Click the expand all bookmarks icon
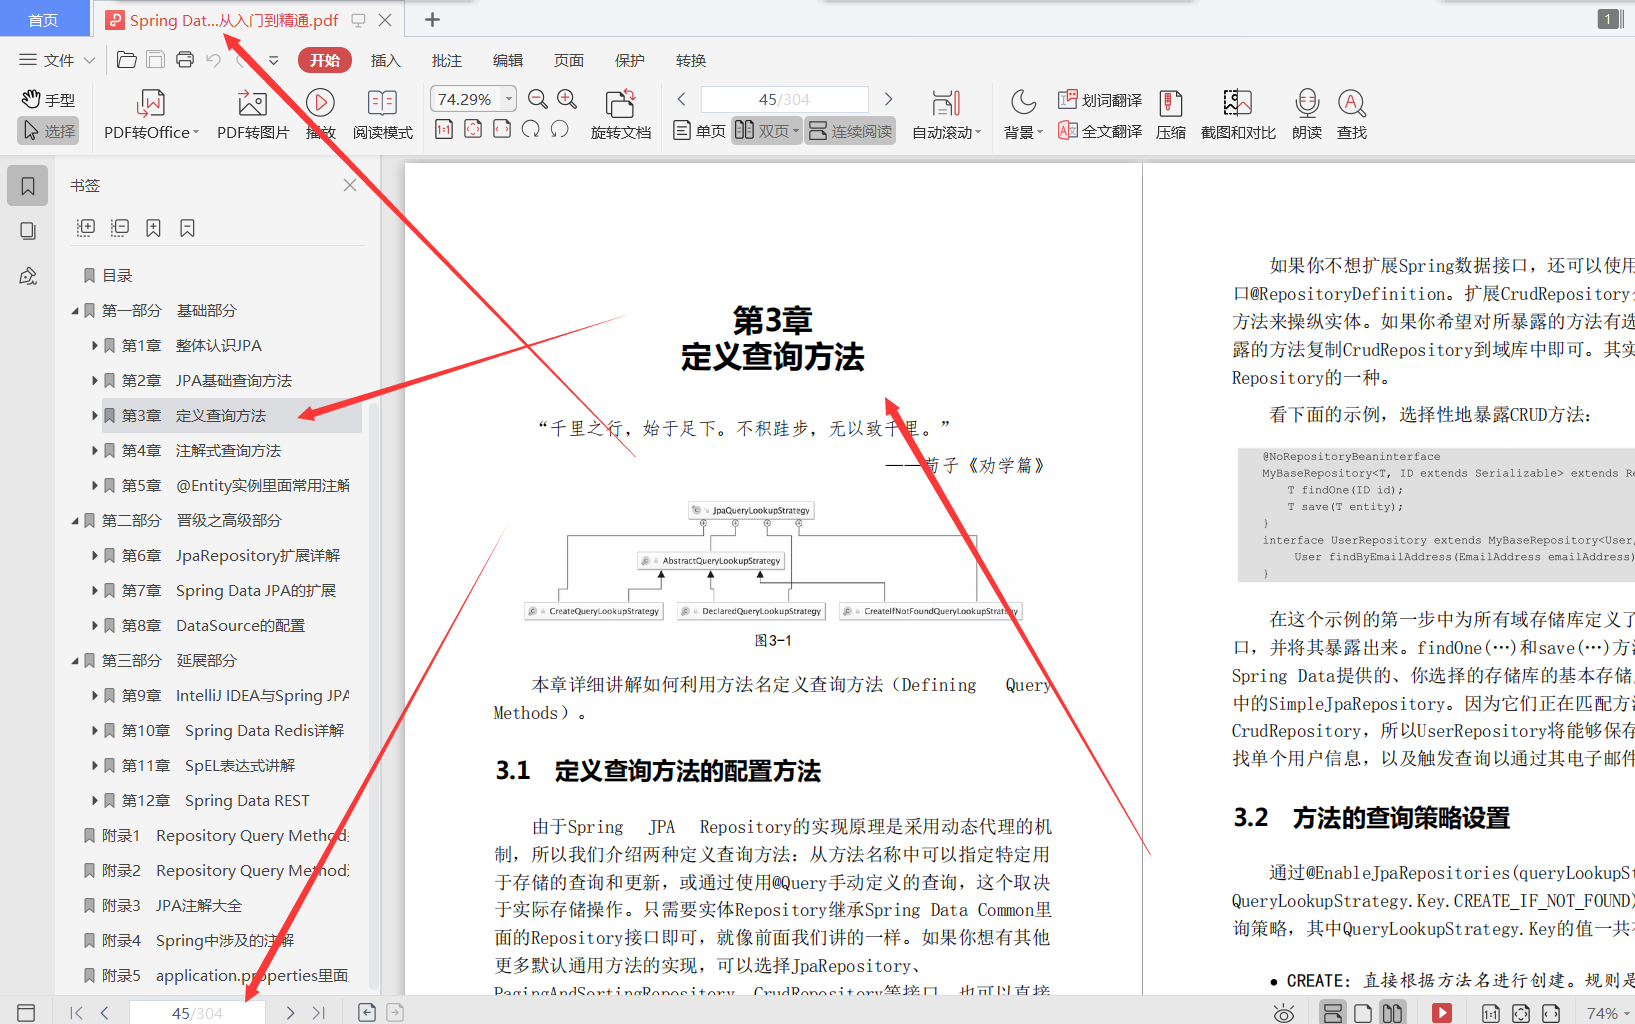This screenshot has width=1635, height=1024. click(x=86, y=228)
